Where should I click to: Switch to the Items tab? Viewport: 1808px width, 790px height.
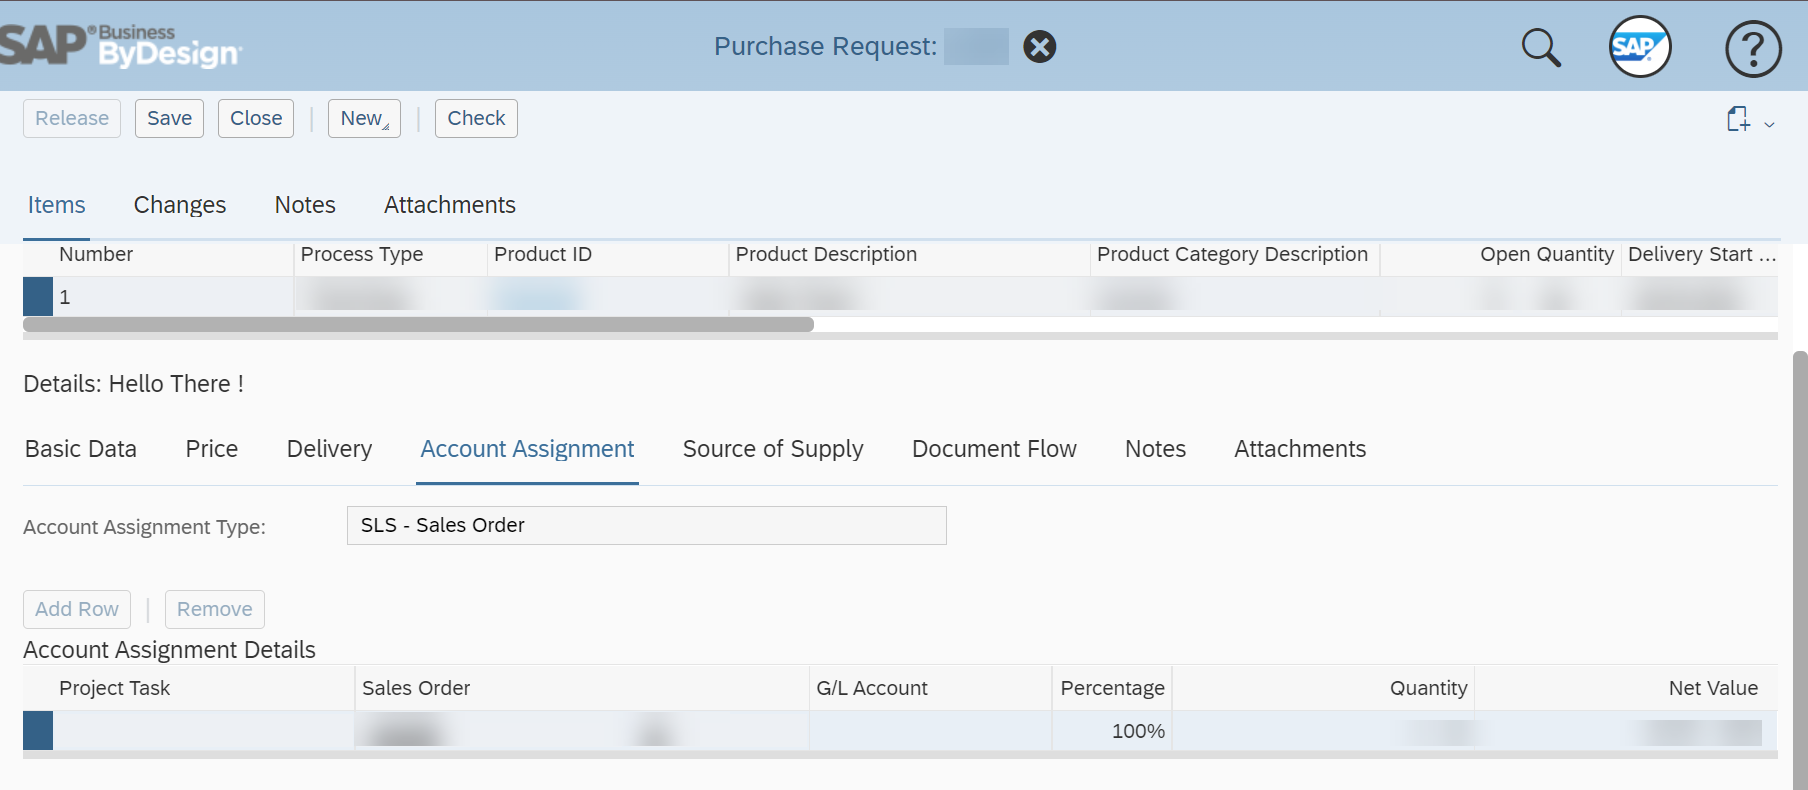pyautogui.click(x=56, y=205)
